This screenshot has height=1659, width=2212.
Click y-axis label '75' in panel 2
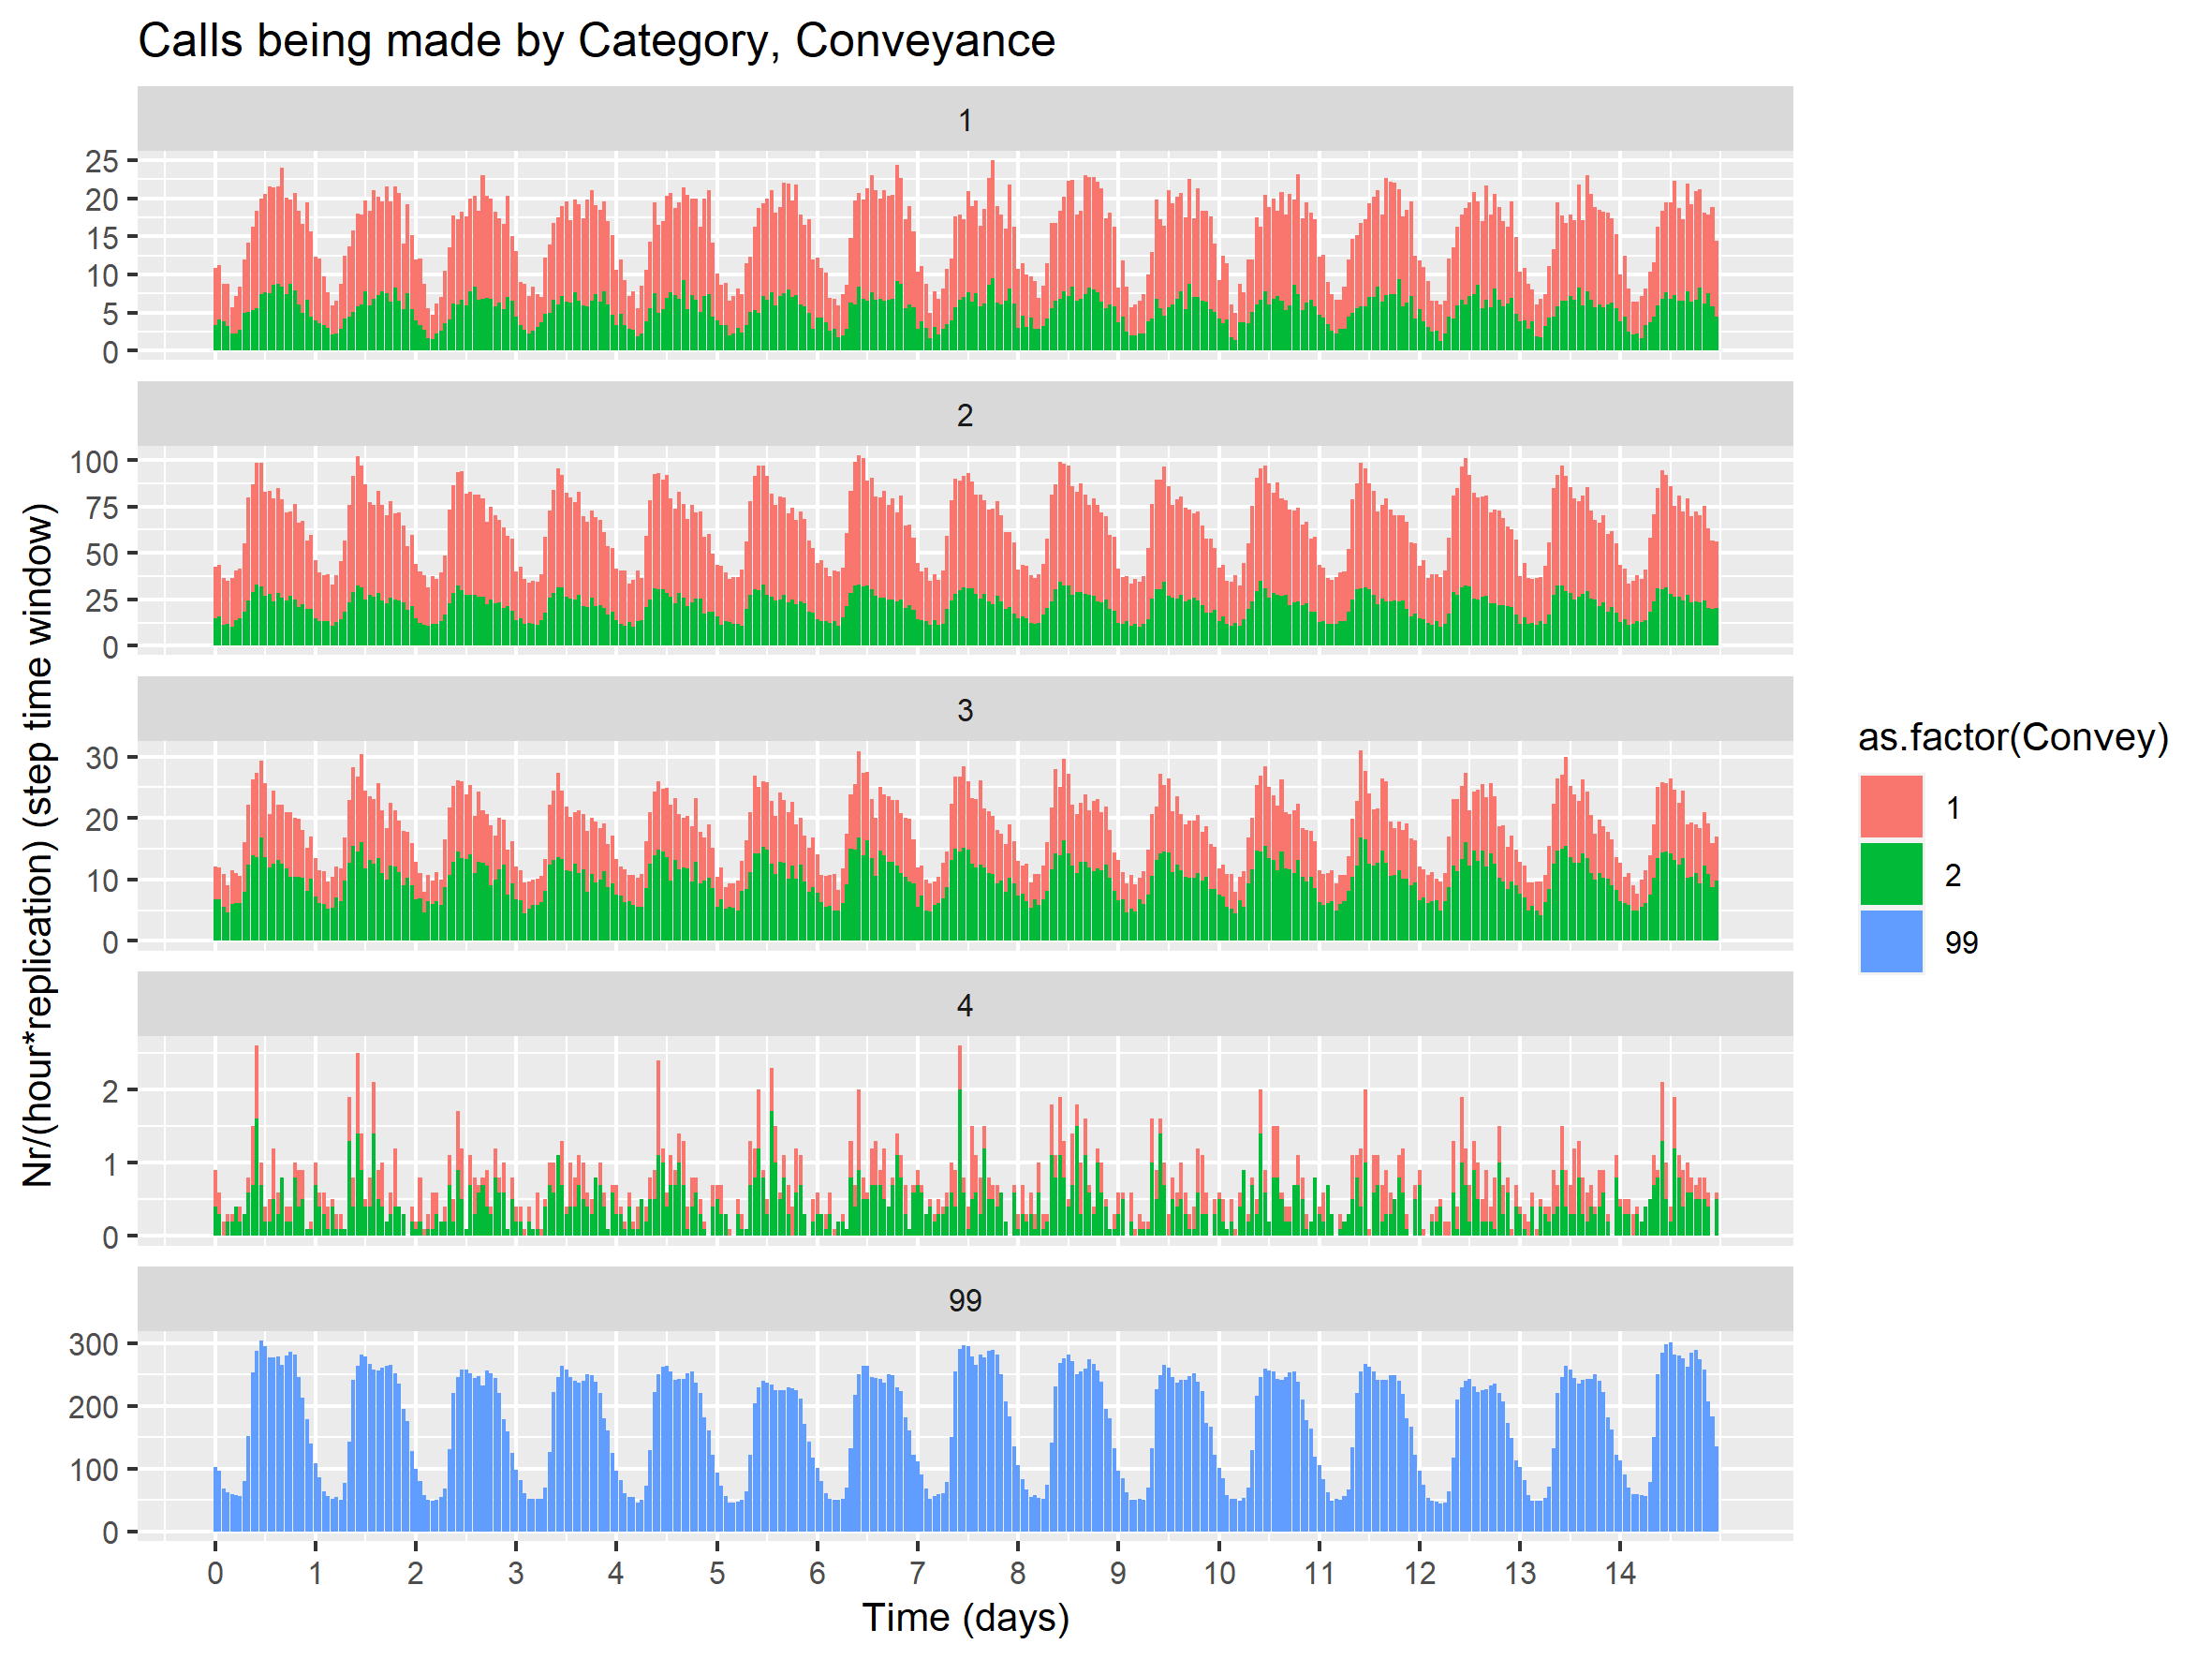click(102, 508)
